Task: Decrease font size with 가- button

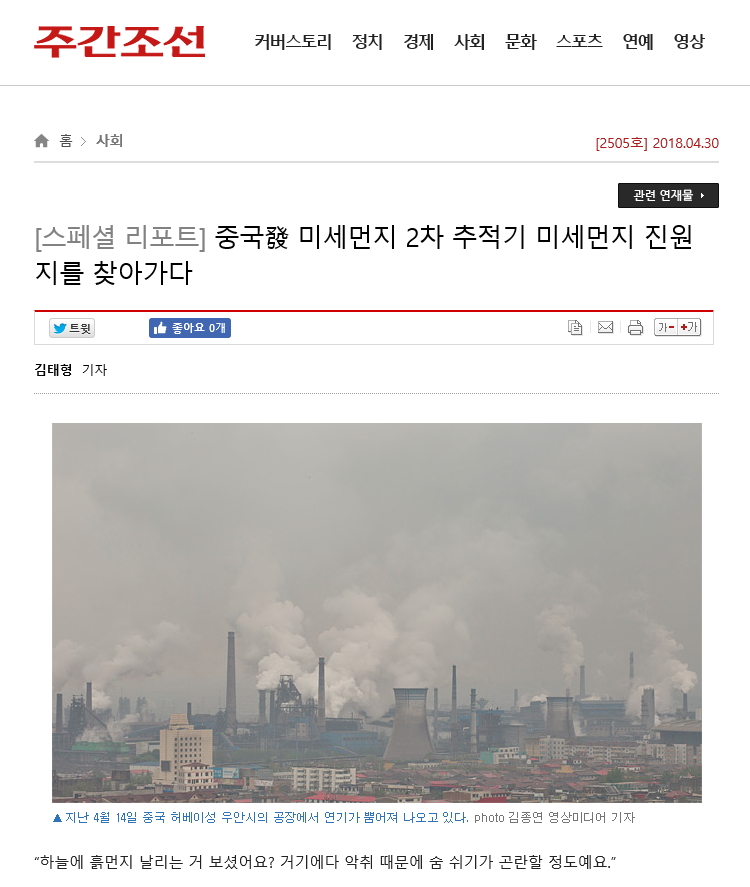Action: coord(666,327)
